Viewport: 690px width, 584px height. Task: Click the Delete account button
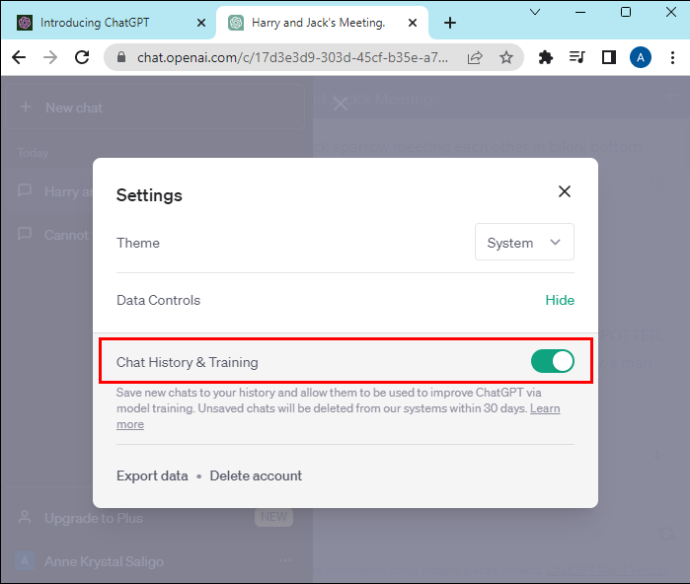pyautogui.click(x=256, y=476)
